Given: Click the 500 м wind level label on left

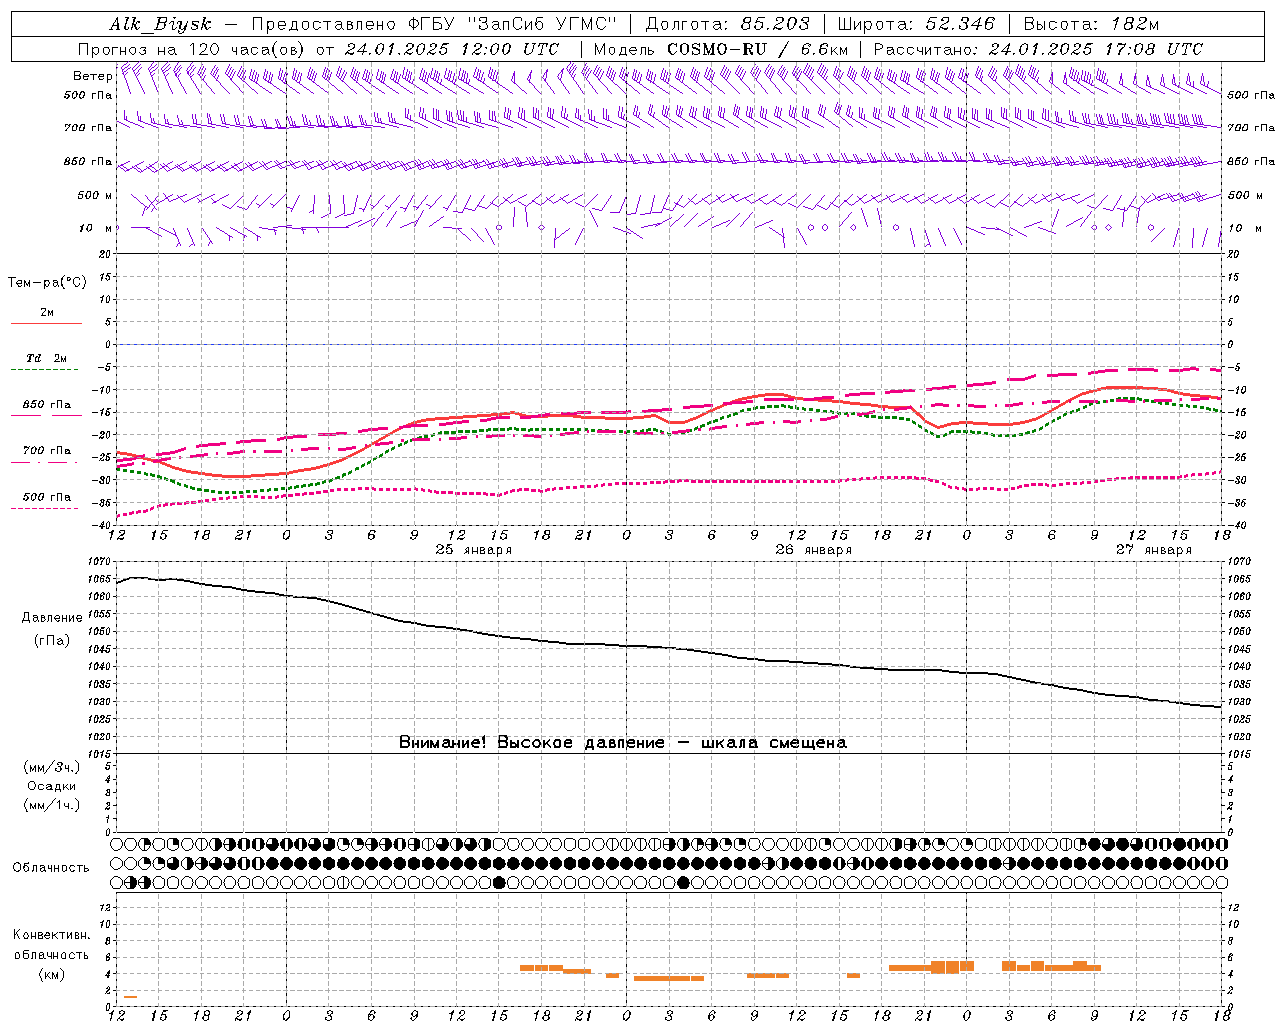Looking at the screenshot, I should (x=95, y=195).
